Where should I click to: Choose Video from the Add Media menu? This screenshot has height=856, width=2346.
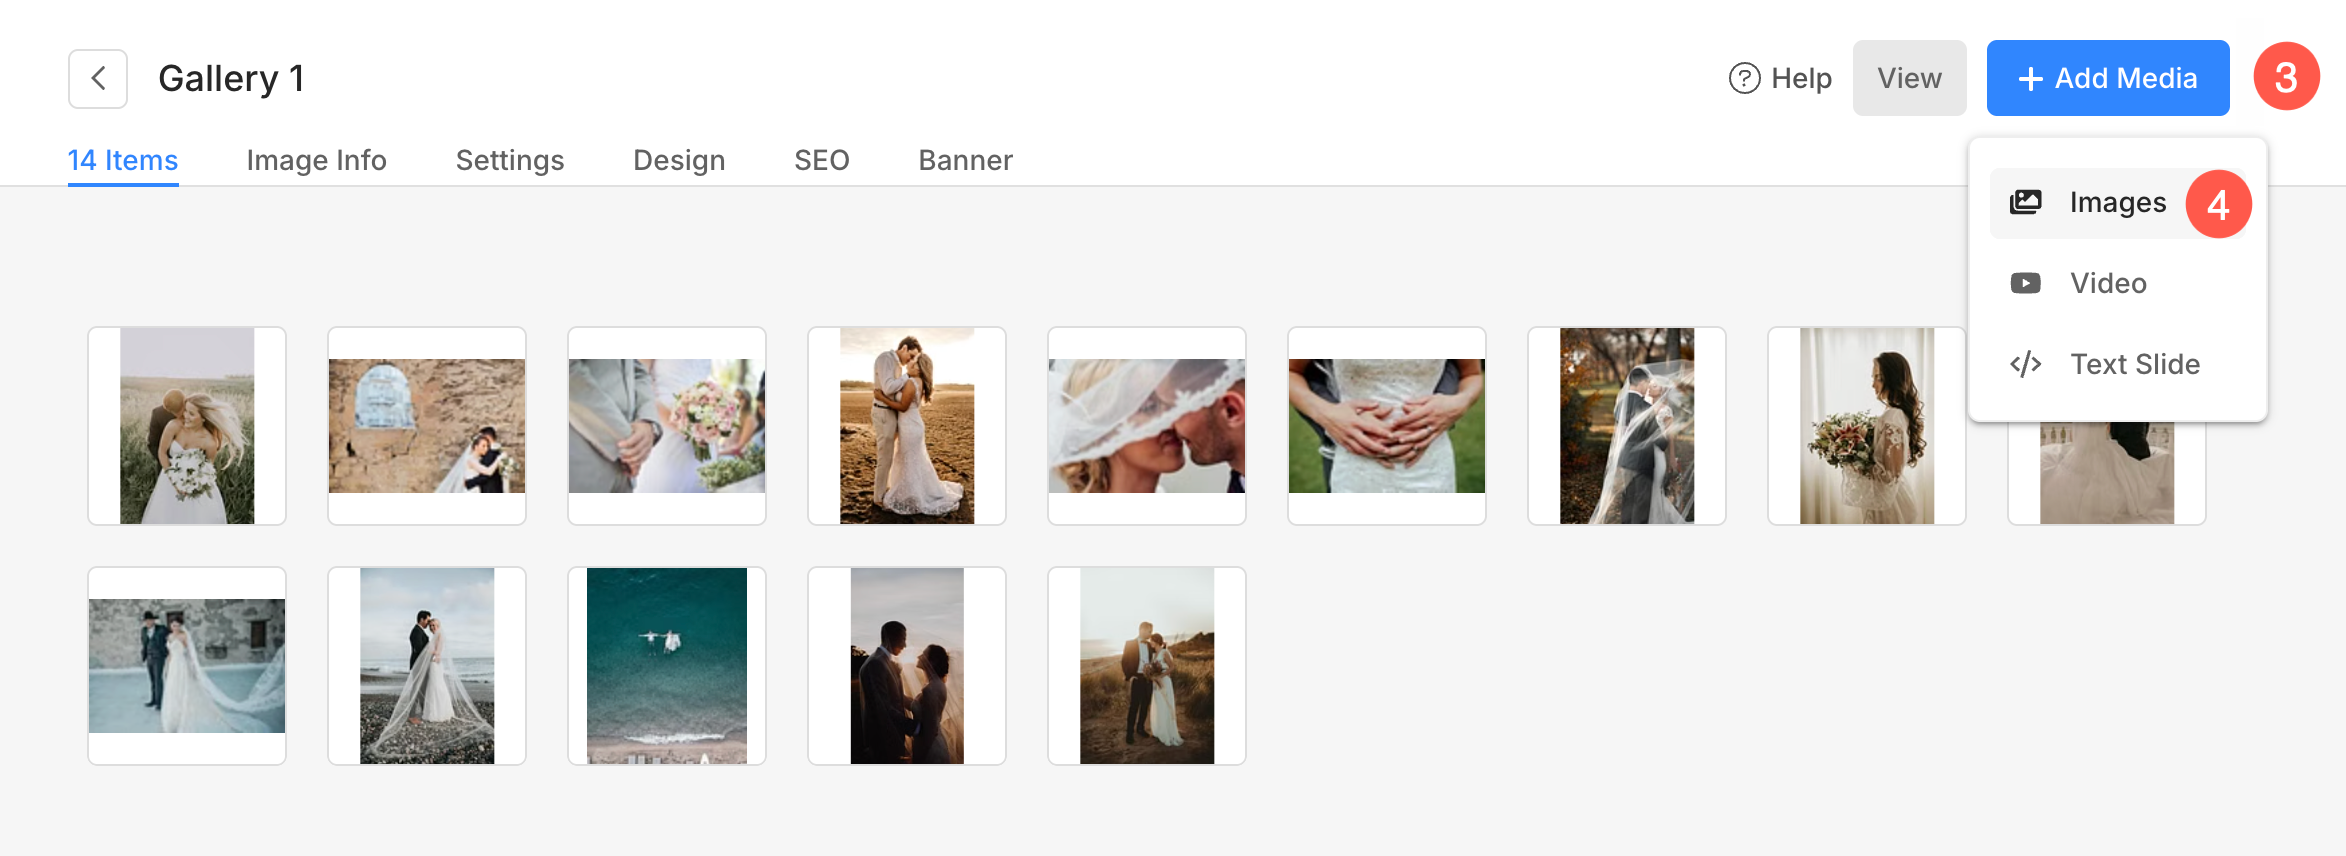2108,284
